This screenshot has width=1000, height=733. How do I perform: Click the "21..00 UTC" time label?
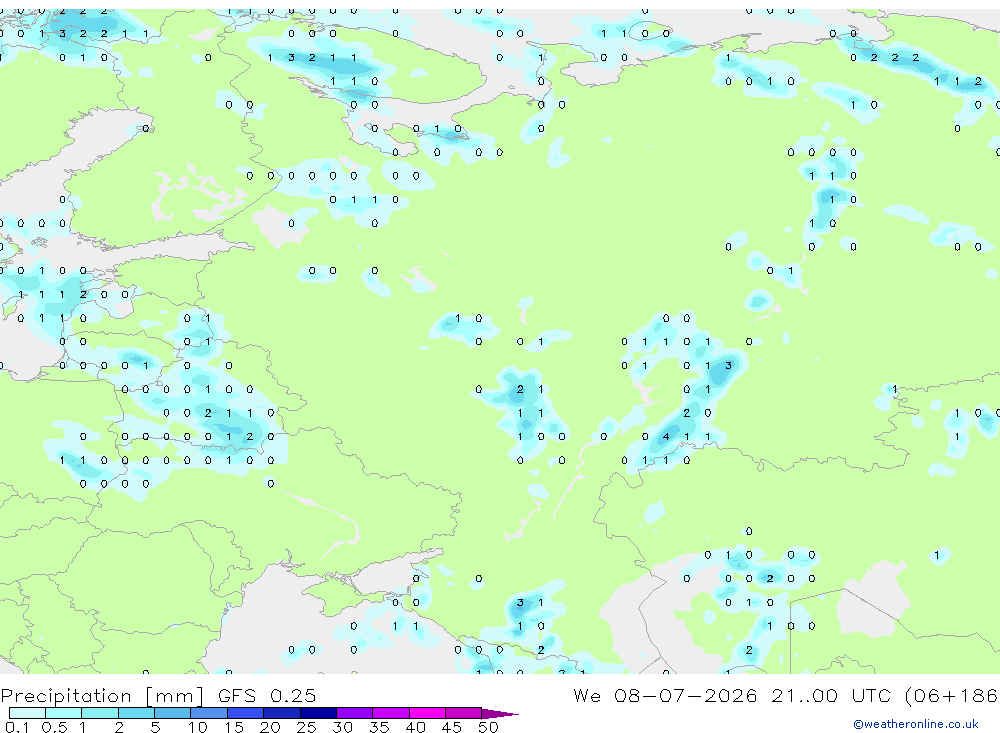pos(830,695)
